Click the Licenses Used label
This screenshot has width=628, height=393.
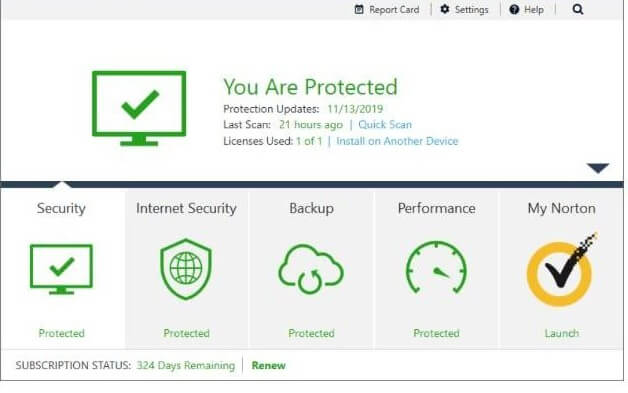pyautogui.click(x=258, y=141)
